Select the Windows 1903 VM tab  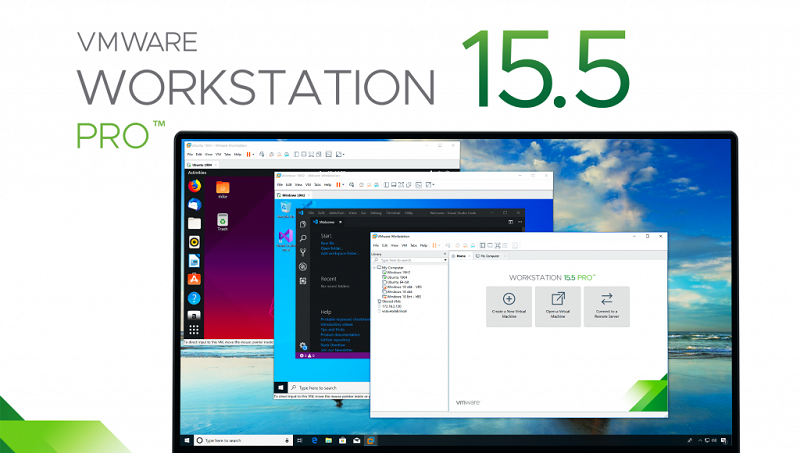pos(293,195)
